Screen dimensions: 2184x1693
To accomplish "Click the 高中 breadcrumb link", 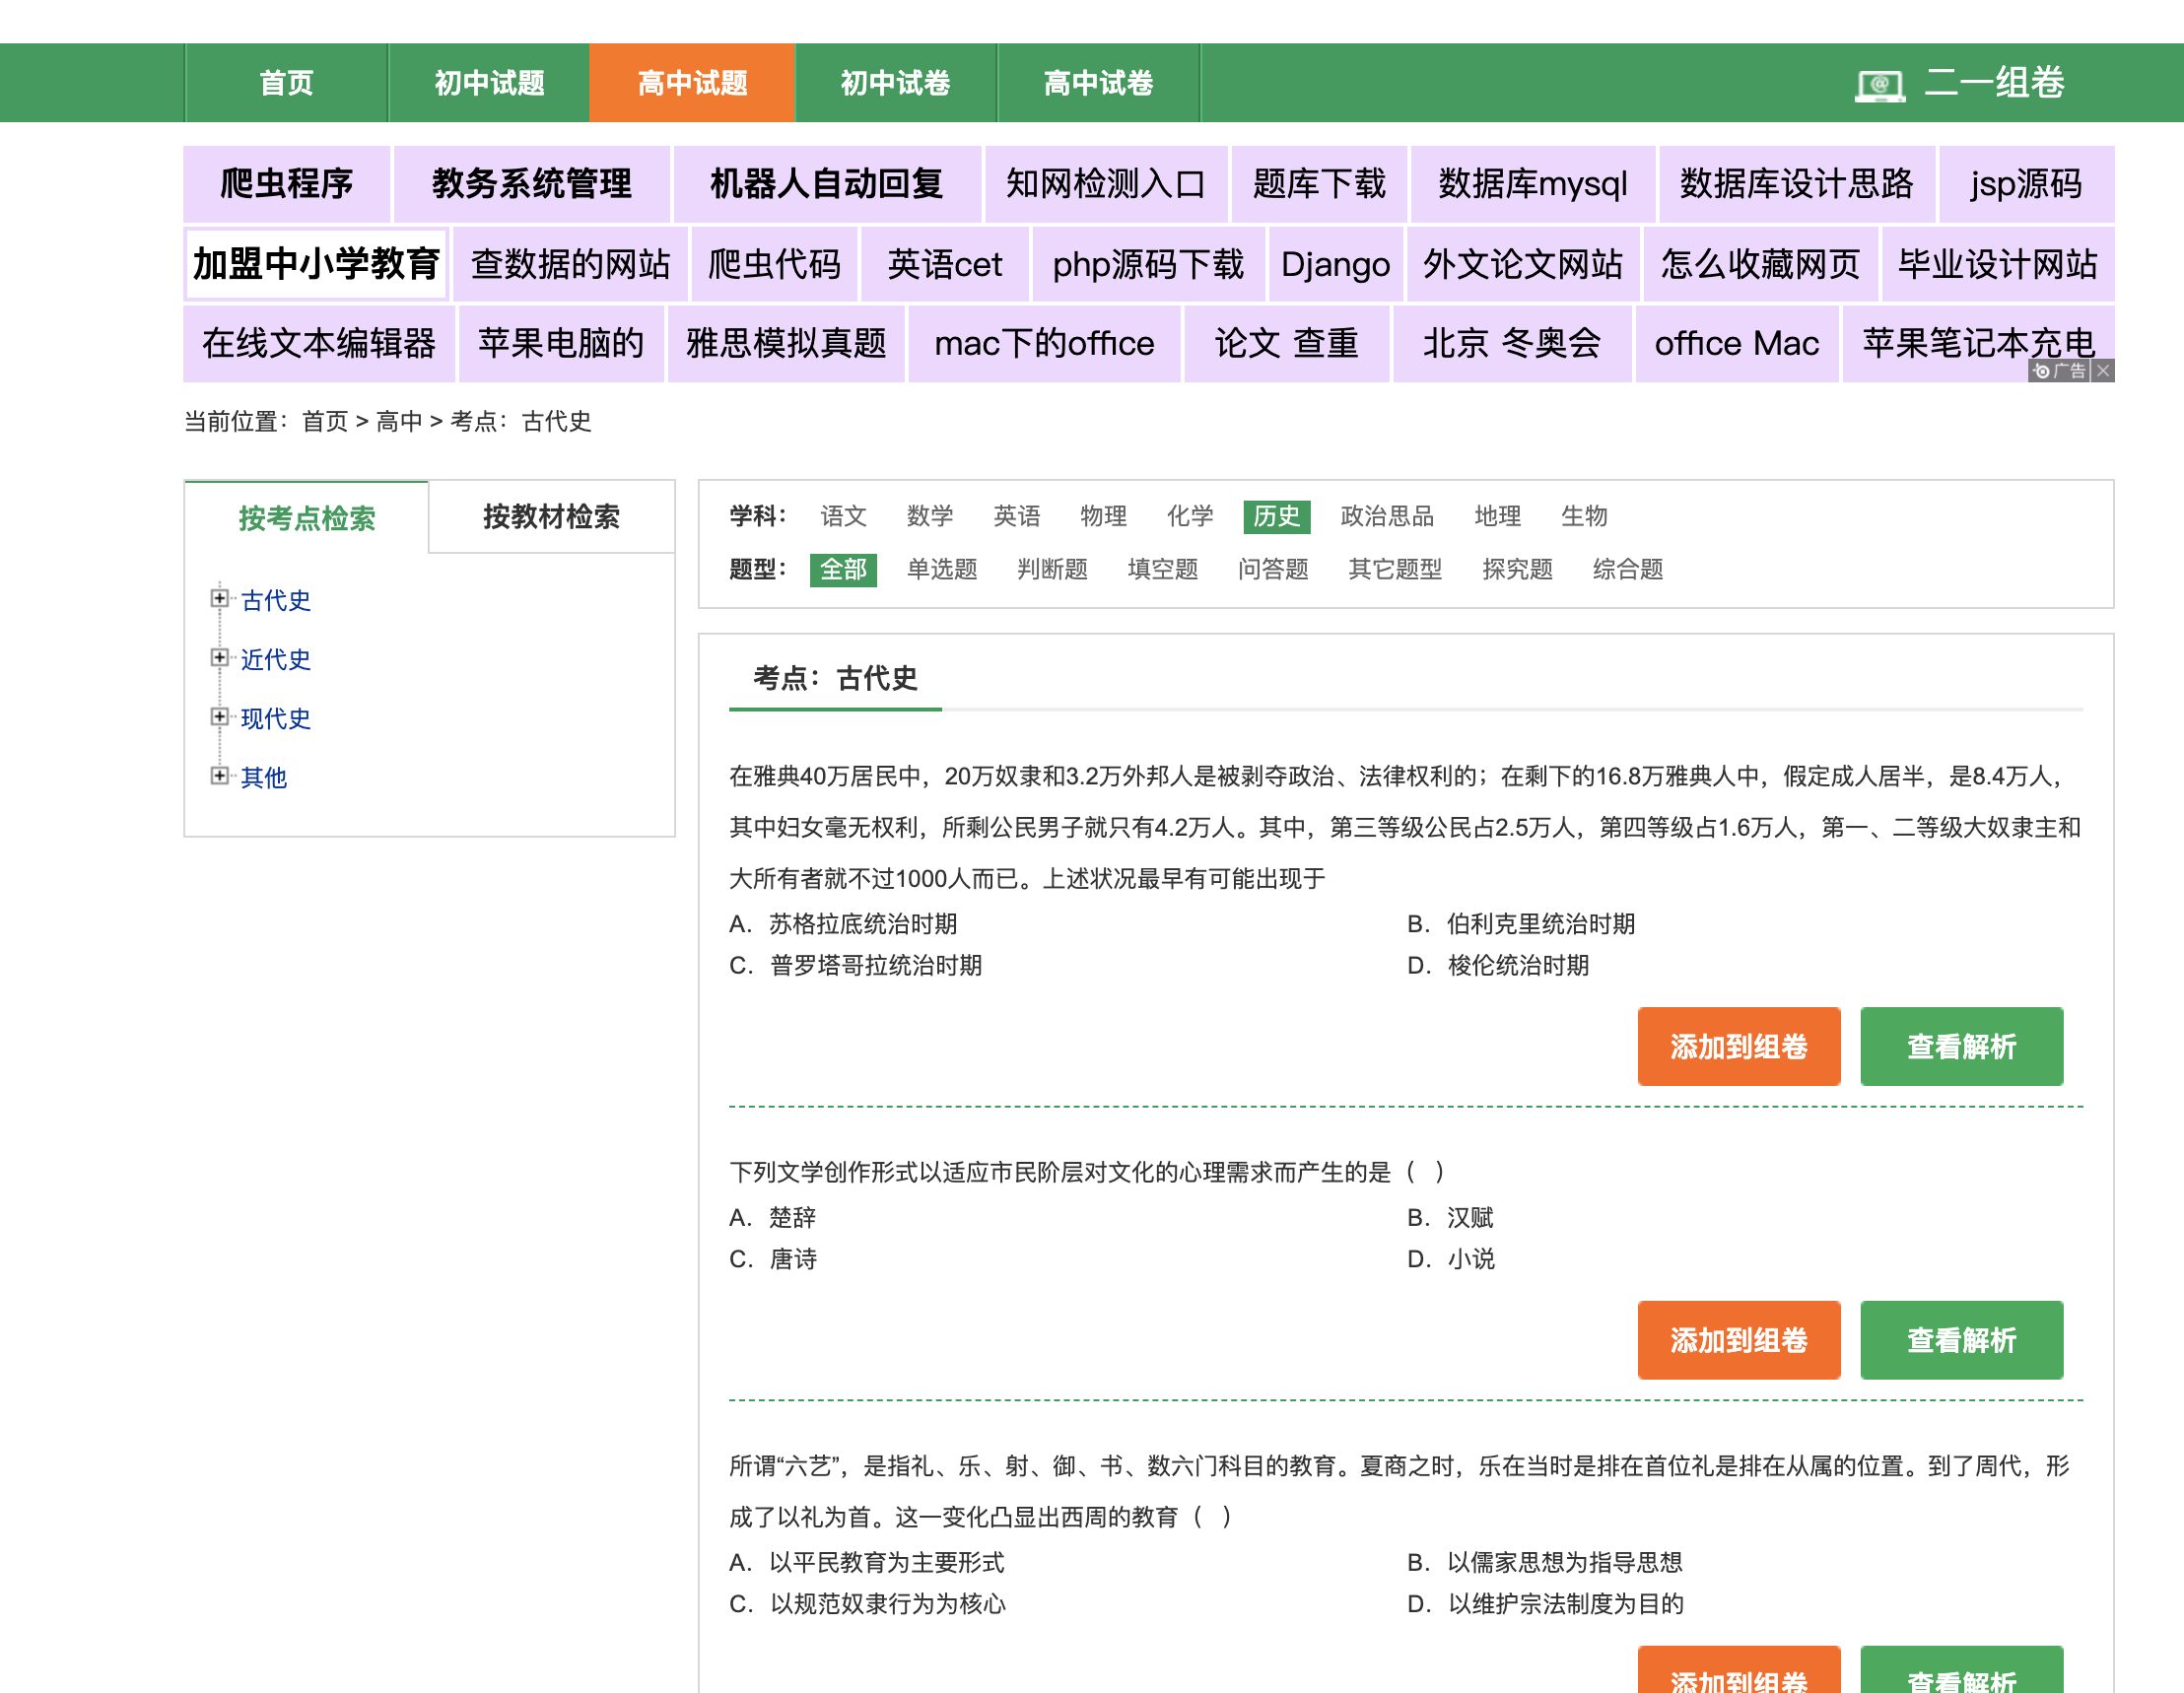I will point(399,421).
